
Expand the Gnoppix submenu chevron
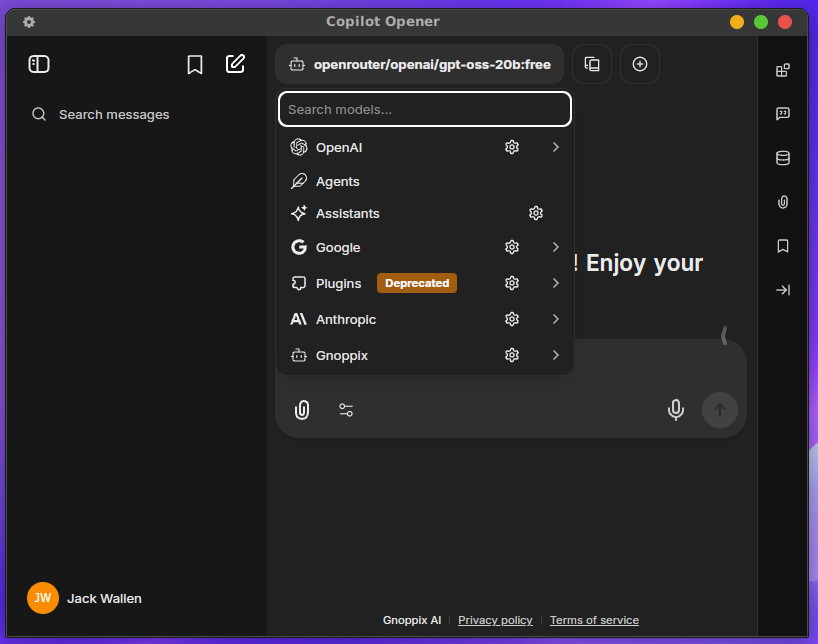[x=556, y=355]
